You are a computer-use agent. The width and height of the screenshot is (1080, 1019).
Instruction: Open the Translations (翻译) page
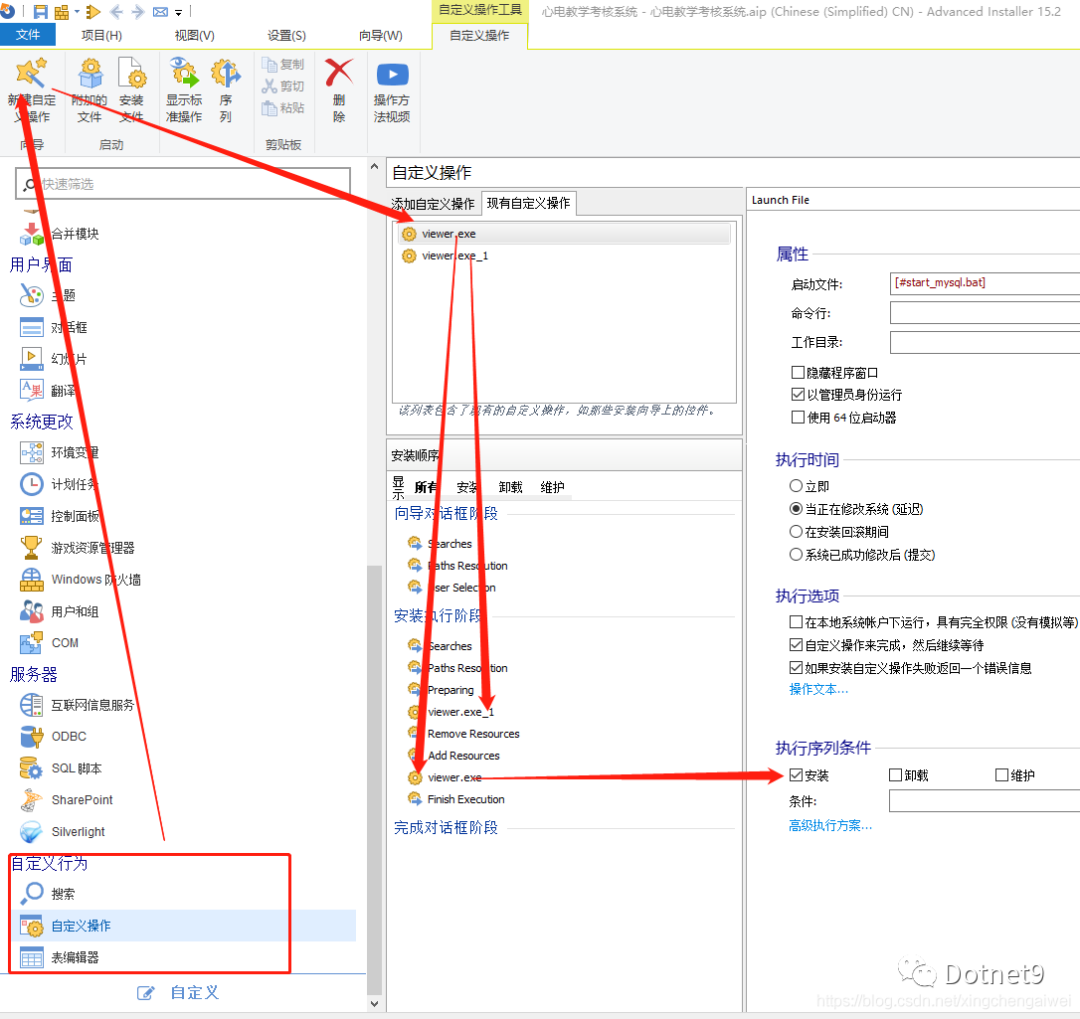[48, 391]
